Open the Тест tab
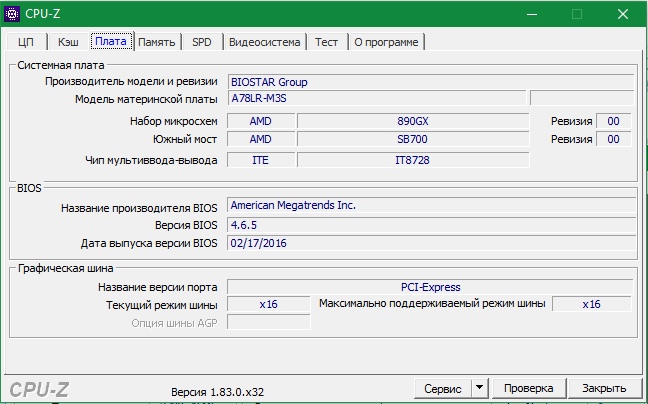The image size is (648, 404). pyautogui.click(x=326, y=42)
